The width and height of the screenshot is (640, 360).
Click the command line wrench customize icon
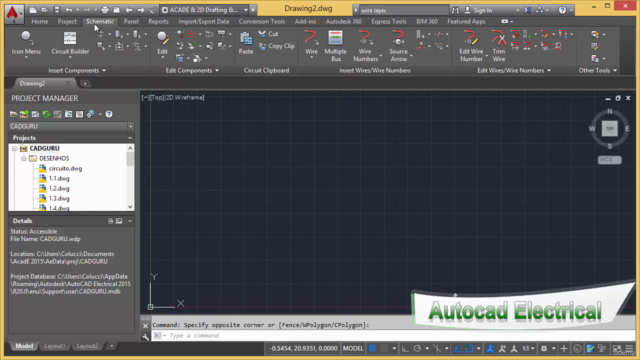(145, 337)
